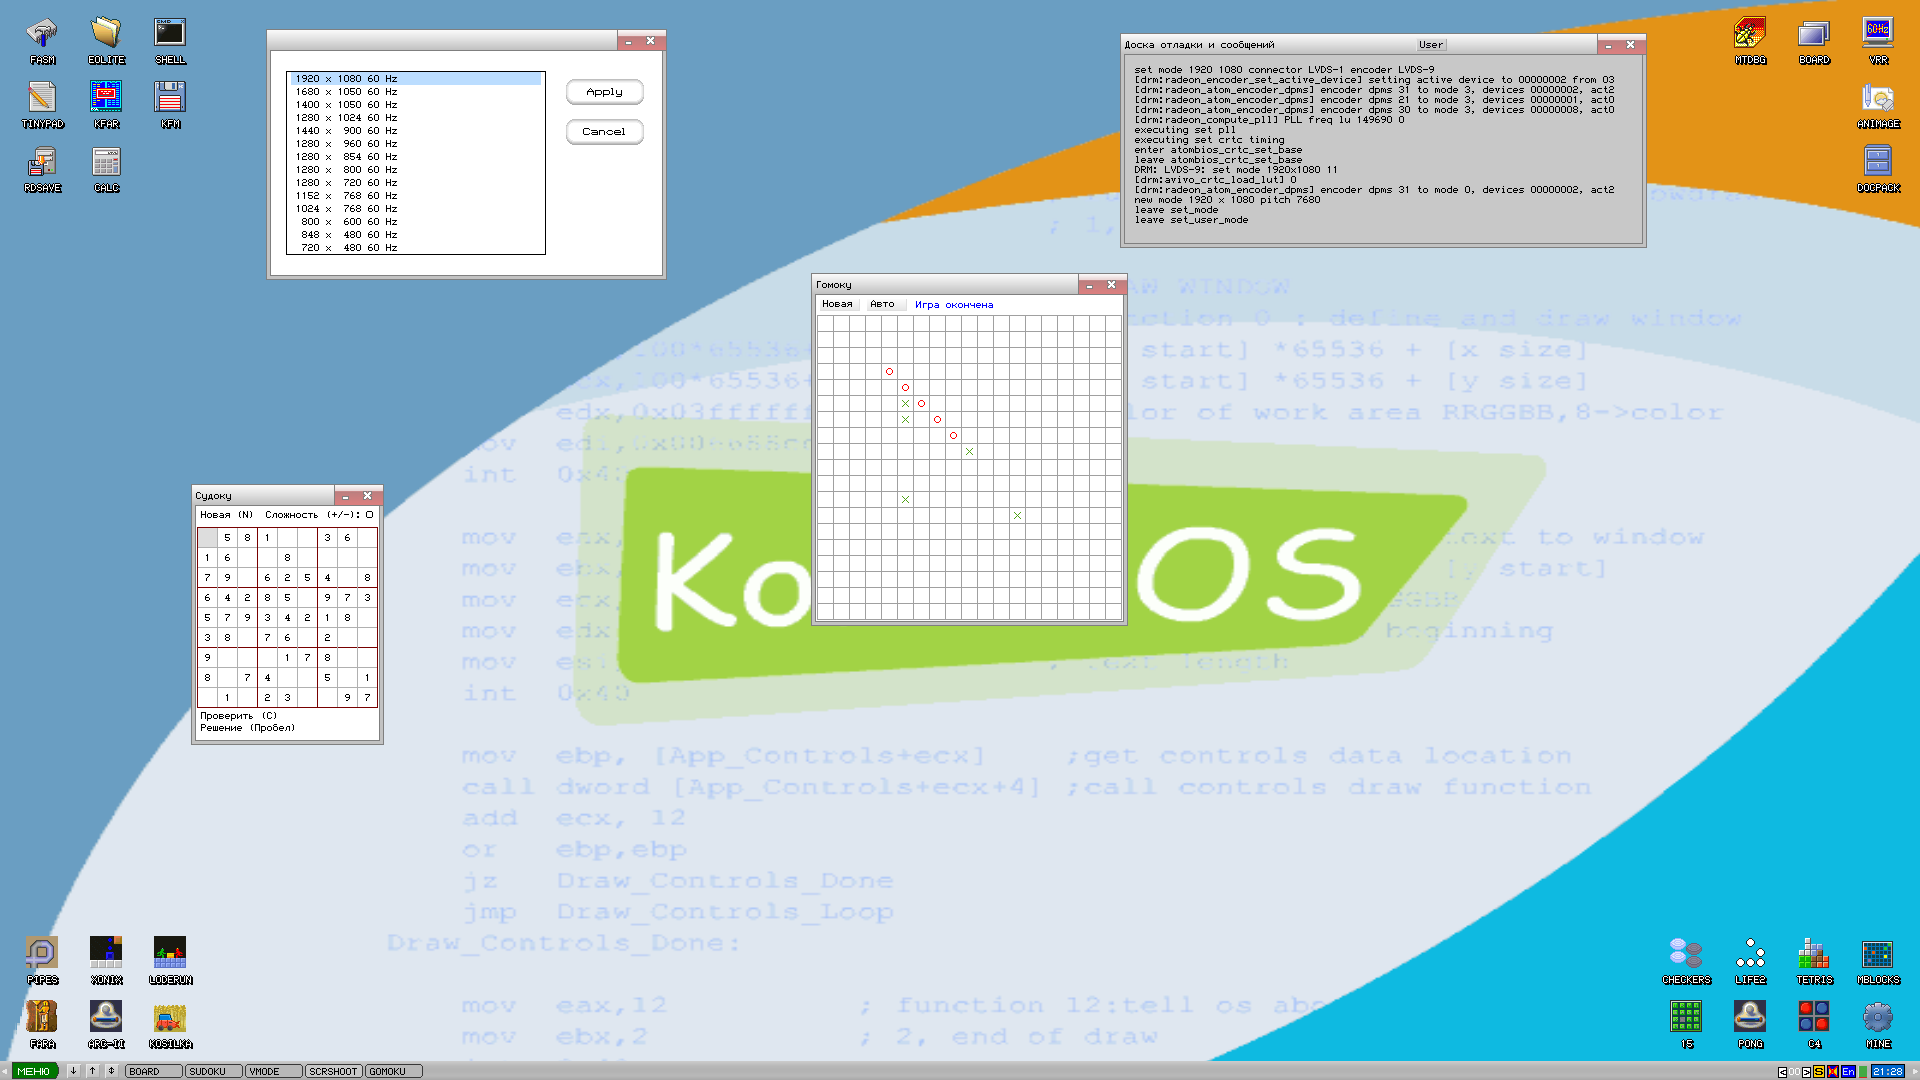Select the 1680 x 1050 60 Hz mode
This screenshot has width=1920, height=1080.
click(x=415, y=91)
